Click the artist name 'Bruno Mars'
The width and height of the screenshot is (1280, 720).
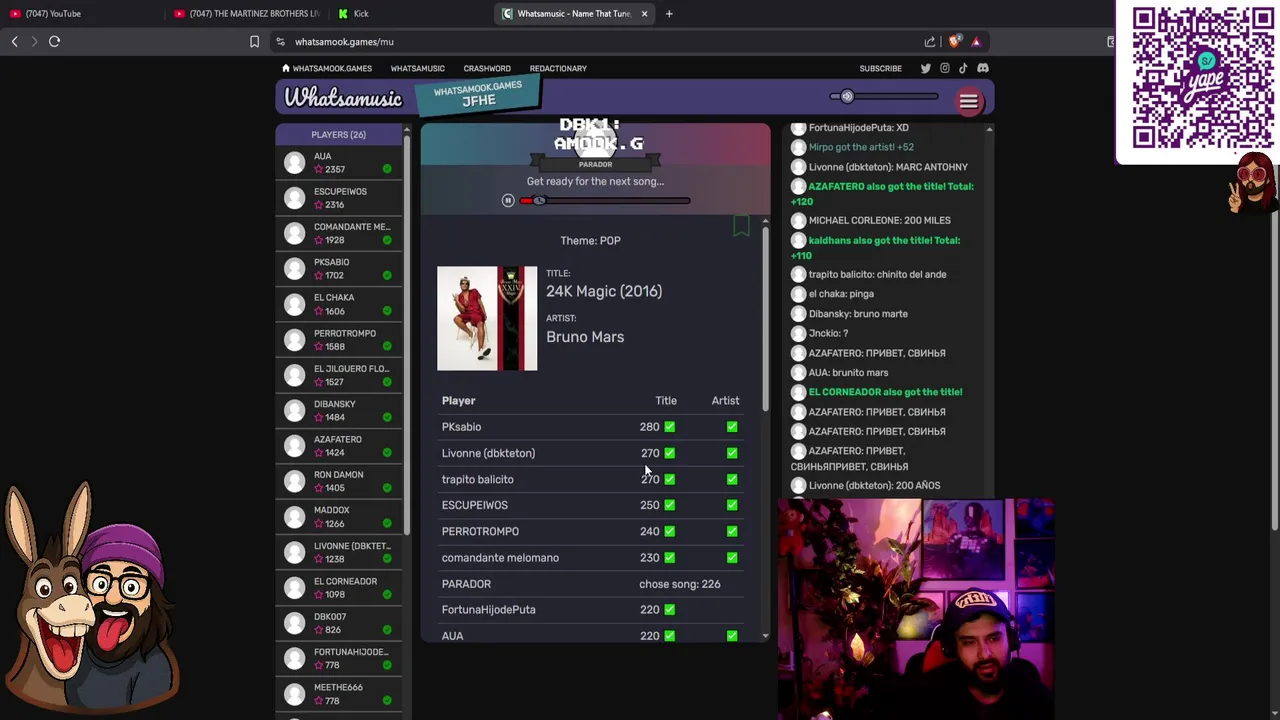pyautogui.click(x=585, y=337)
